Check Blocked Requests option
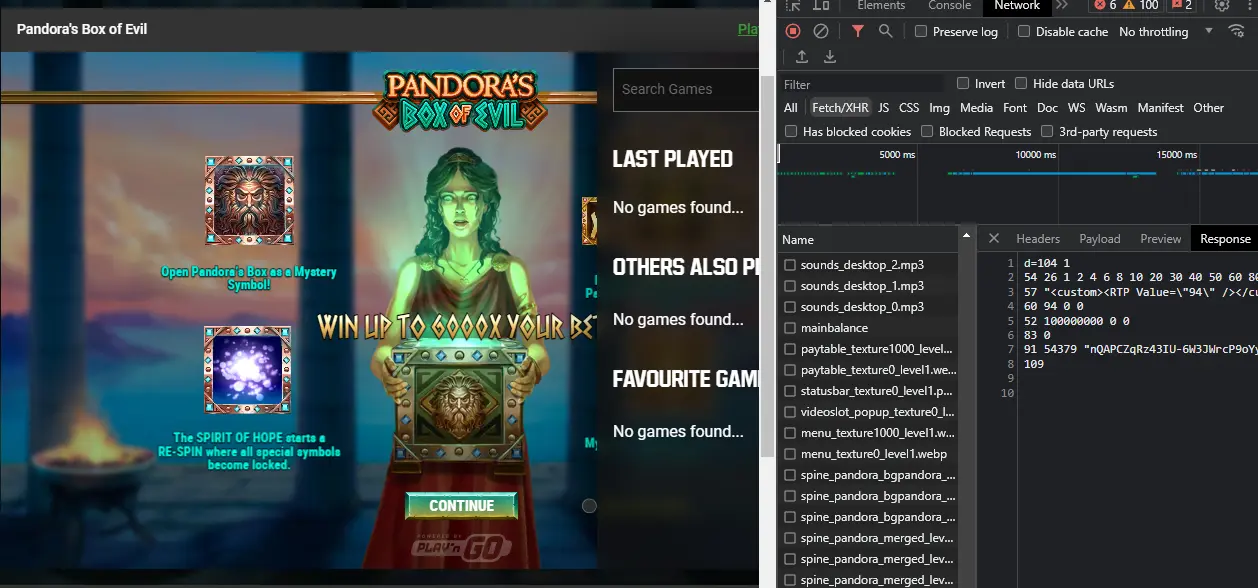Image resolution: width=1258 pixels, height=588 pixels. [927, 131]
